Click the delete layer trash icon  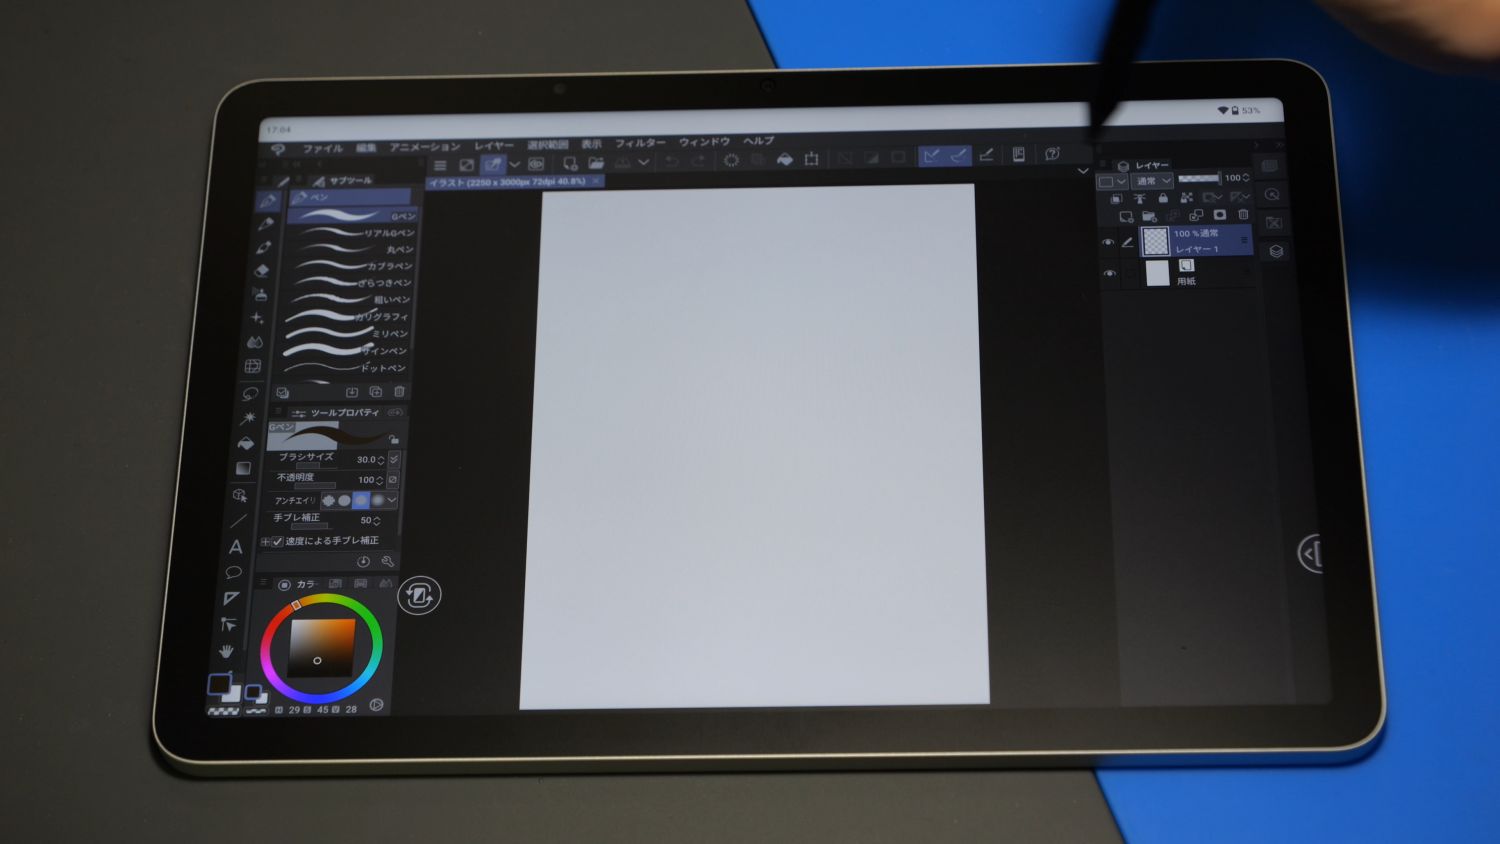point(1243,215)
